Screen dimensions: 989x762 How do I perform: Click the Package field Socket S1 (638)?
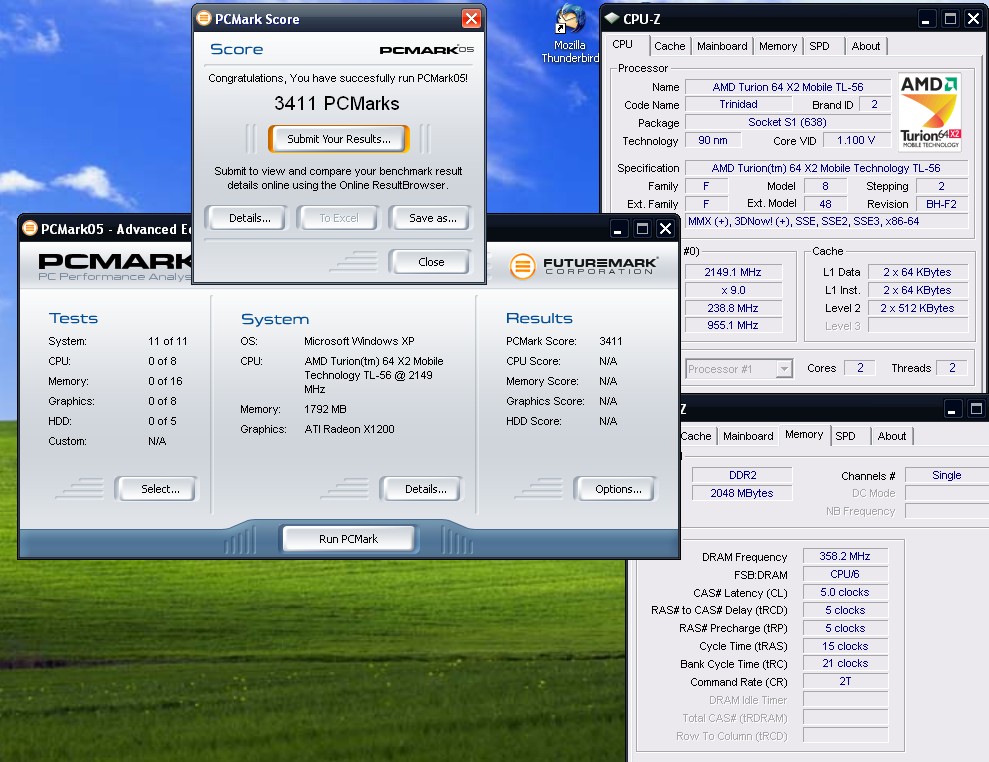787,122
